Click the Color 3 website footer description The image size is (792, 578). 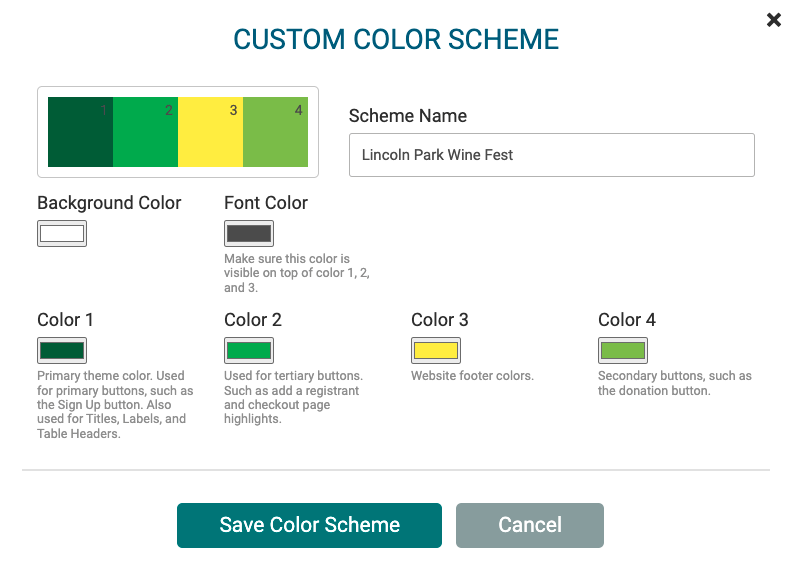point(472,376)
